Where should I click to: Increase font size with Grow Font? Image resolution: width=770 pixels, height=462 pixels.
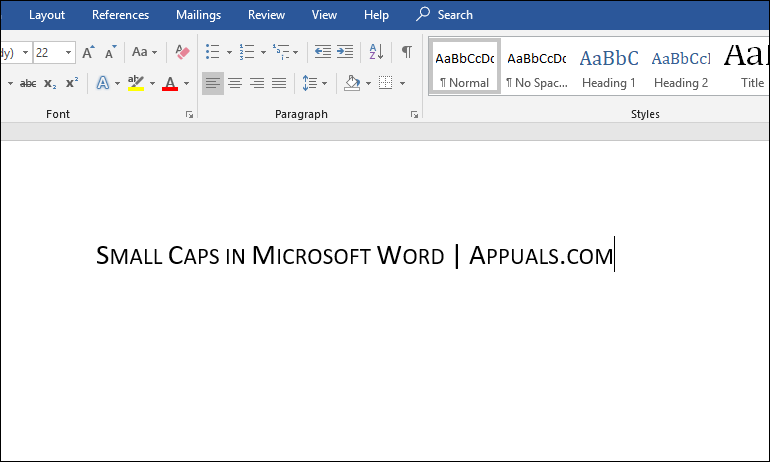(x=88, y=52)
